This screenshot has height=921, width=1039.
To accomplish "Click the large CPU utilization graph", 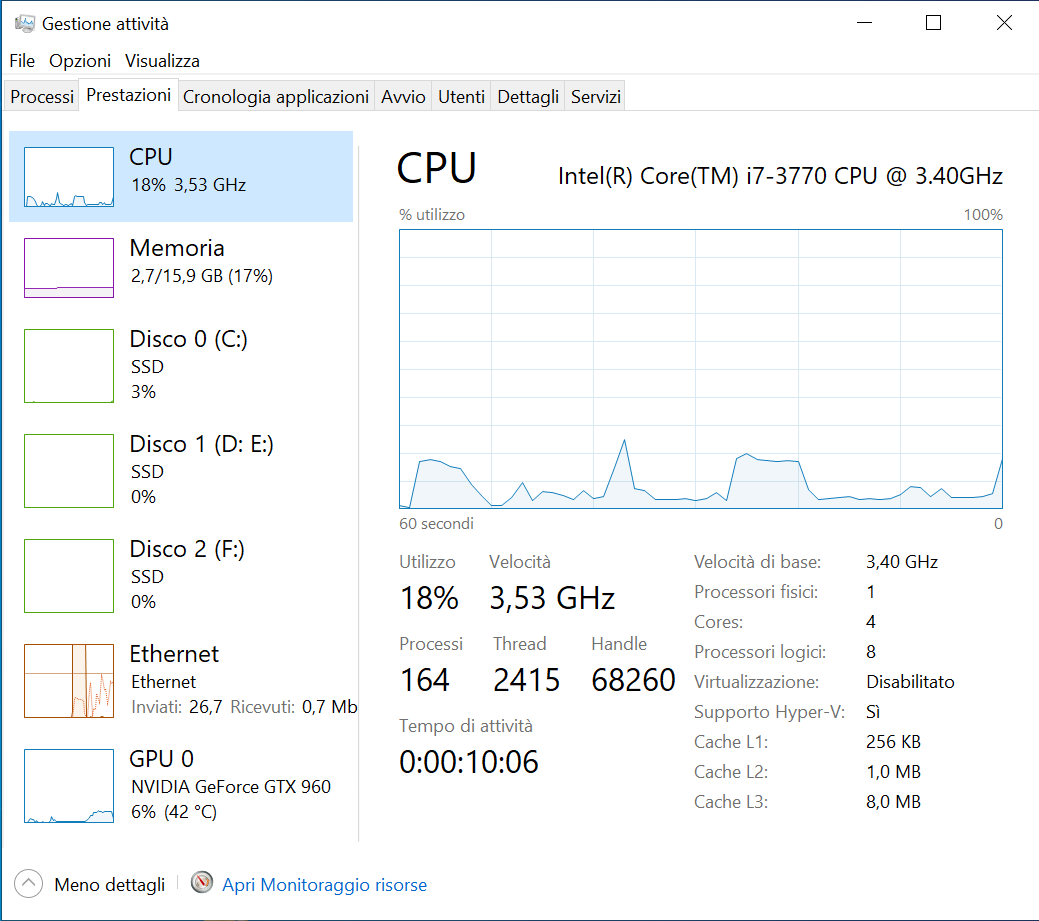I will 700,369.
